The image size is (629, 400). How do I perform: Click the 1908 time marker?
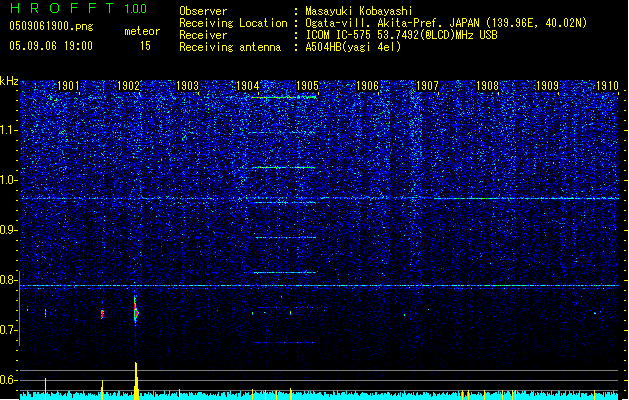(487, 86)
